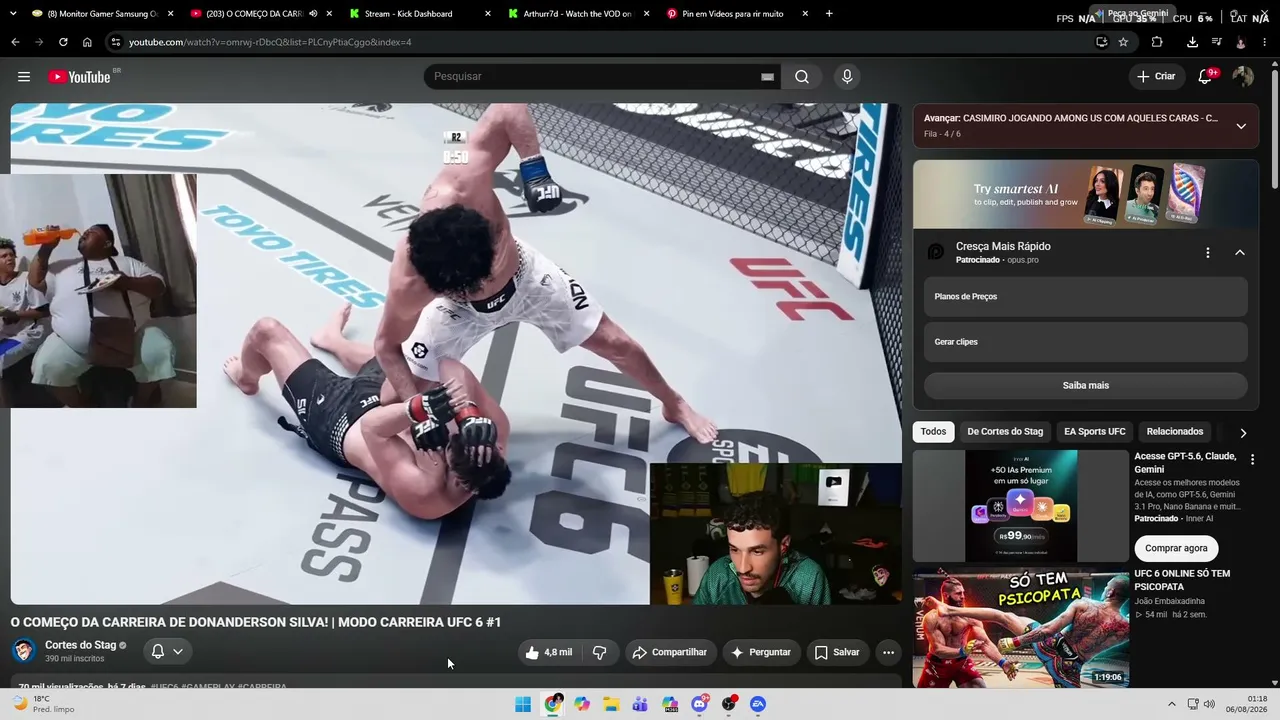Click the Saiba mais ad button
Screen dimensions: 1280x720
tap(1085, 385)
